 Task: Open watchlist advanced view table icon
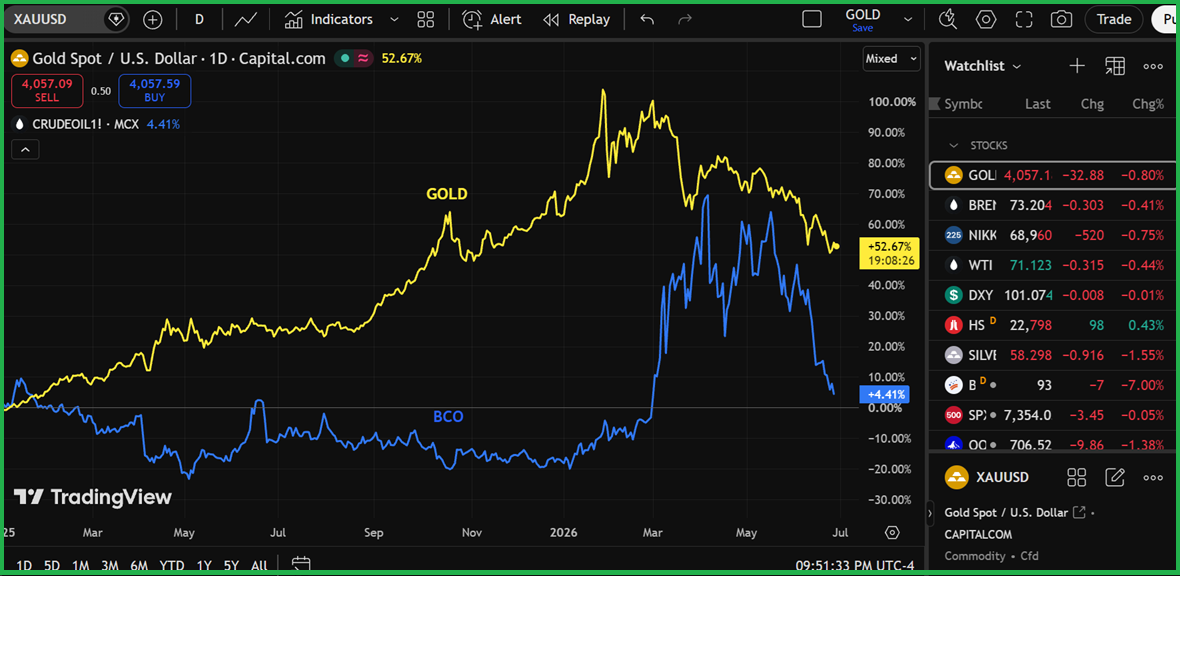tap(1115, 66)
